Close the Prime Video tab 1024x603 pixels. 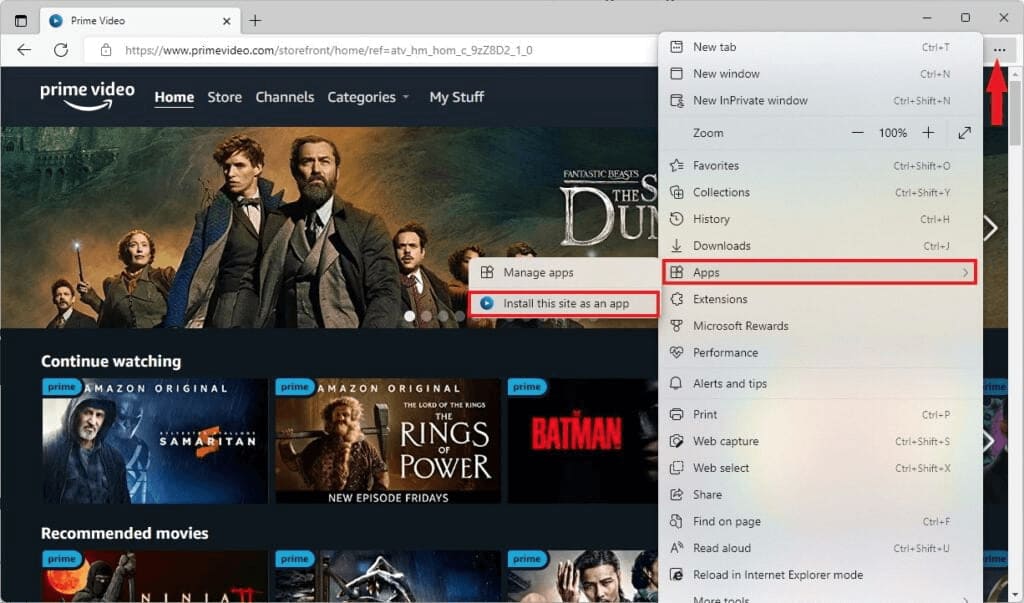tap(226, 21)
